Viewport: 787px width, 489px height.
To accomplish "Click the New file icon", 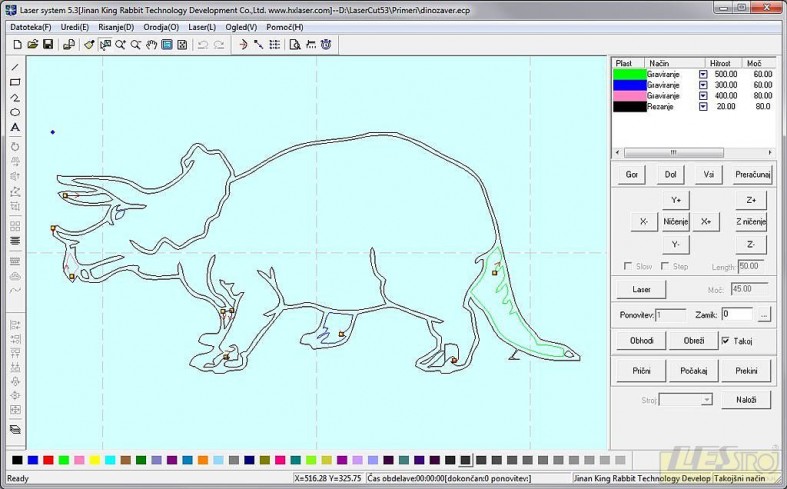I will pos(18,45).
